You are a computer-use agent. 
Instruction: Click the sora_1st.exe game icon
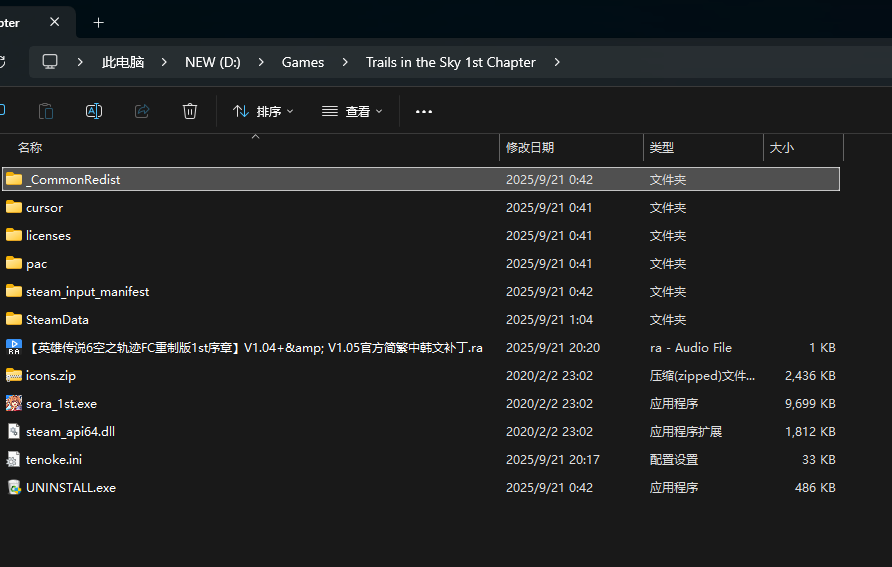14,403
